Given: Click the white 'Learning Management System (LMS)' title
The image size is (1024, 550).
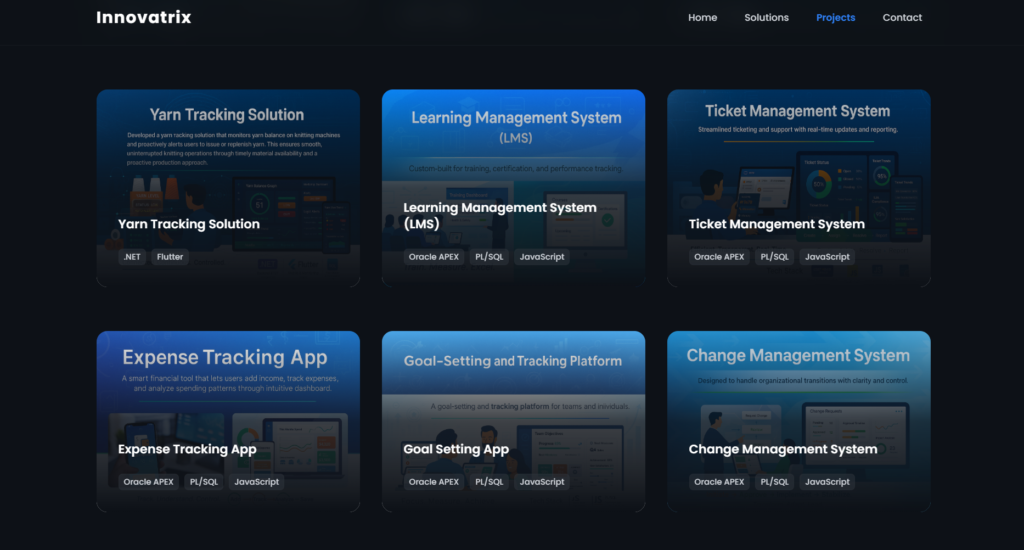Looking at the screenshot, I should pyautogui.click(x=500, y=216).
